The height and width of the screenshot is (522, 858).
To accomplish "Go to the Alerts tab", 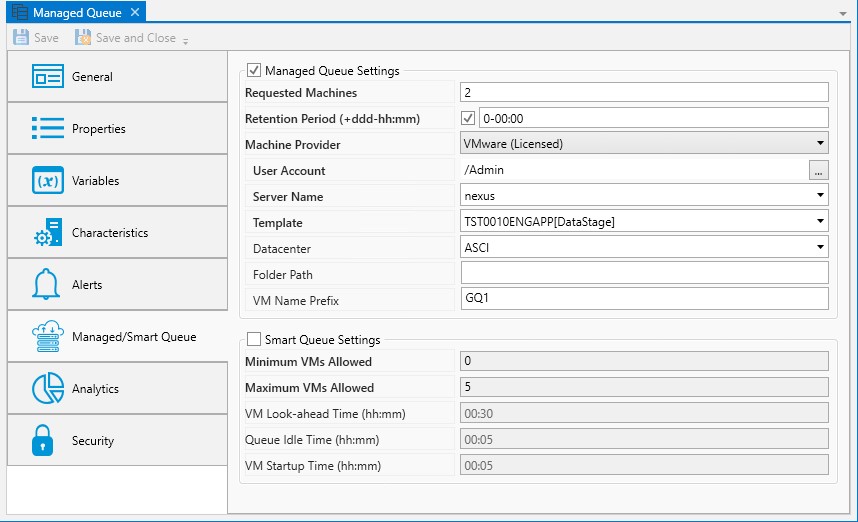I will [x=118, y=284].
